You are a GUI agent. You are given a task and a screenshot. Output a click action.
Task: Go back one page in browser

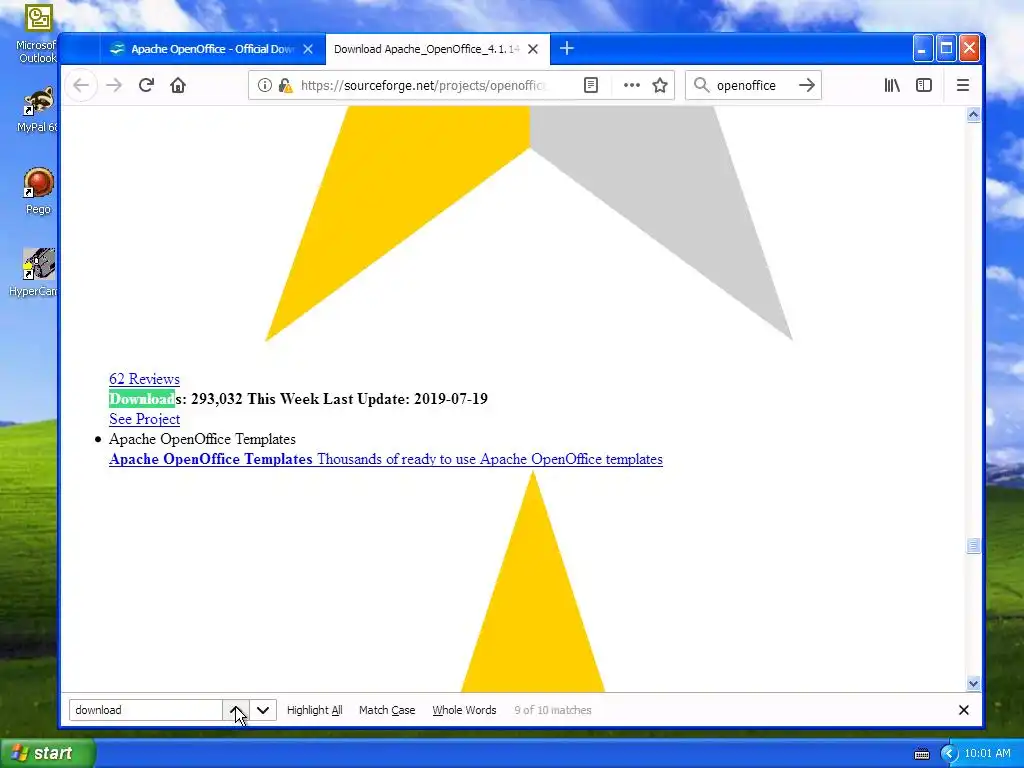(x=81, y=85)
